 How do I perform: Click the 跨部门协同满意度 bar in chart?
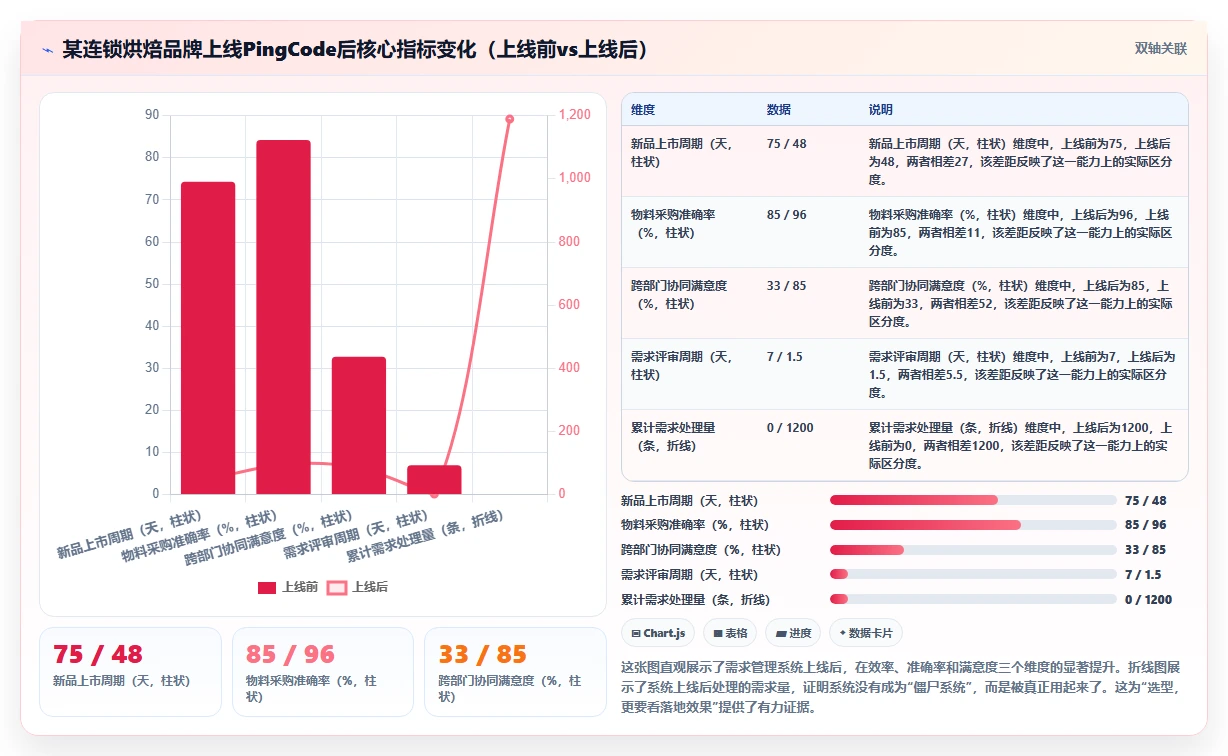pos(359,425)
